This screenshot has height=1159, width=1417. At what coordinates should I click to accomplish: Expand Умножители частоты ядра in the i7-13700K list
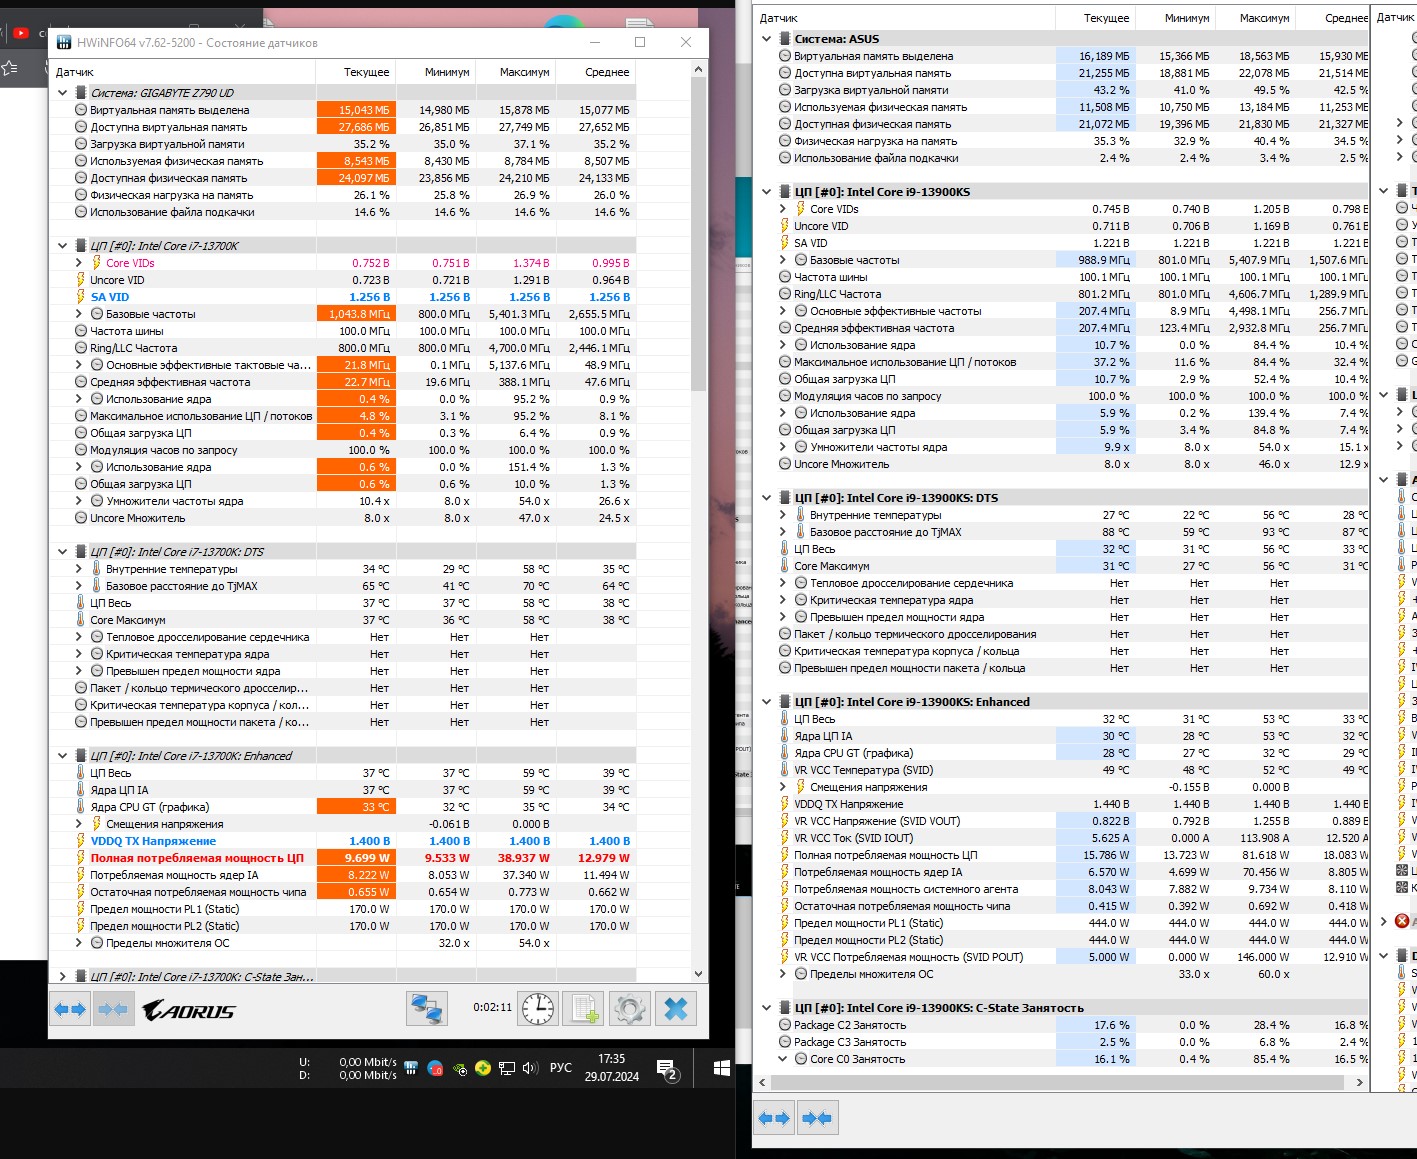79,501
